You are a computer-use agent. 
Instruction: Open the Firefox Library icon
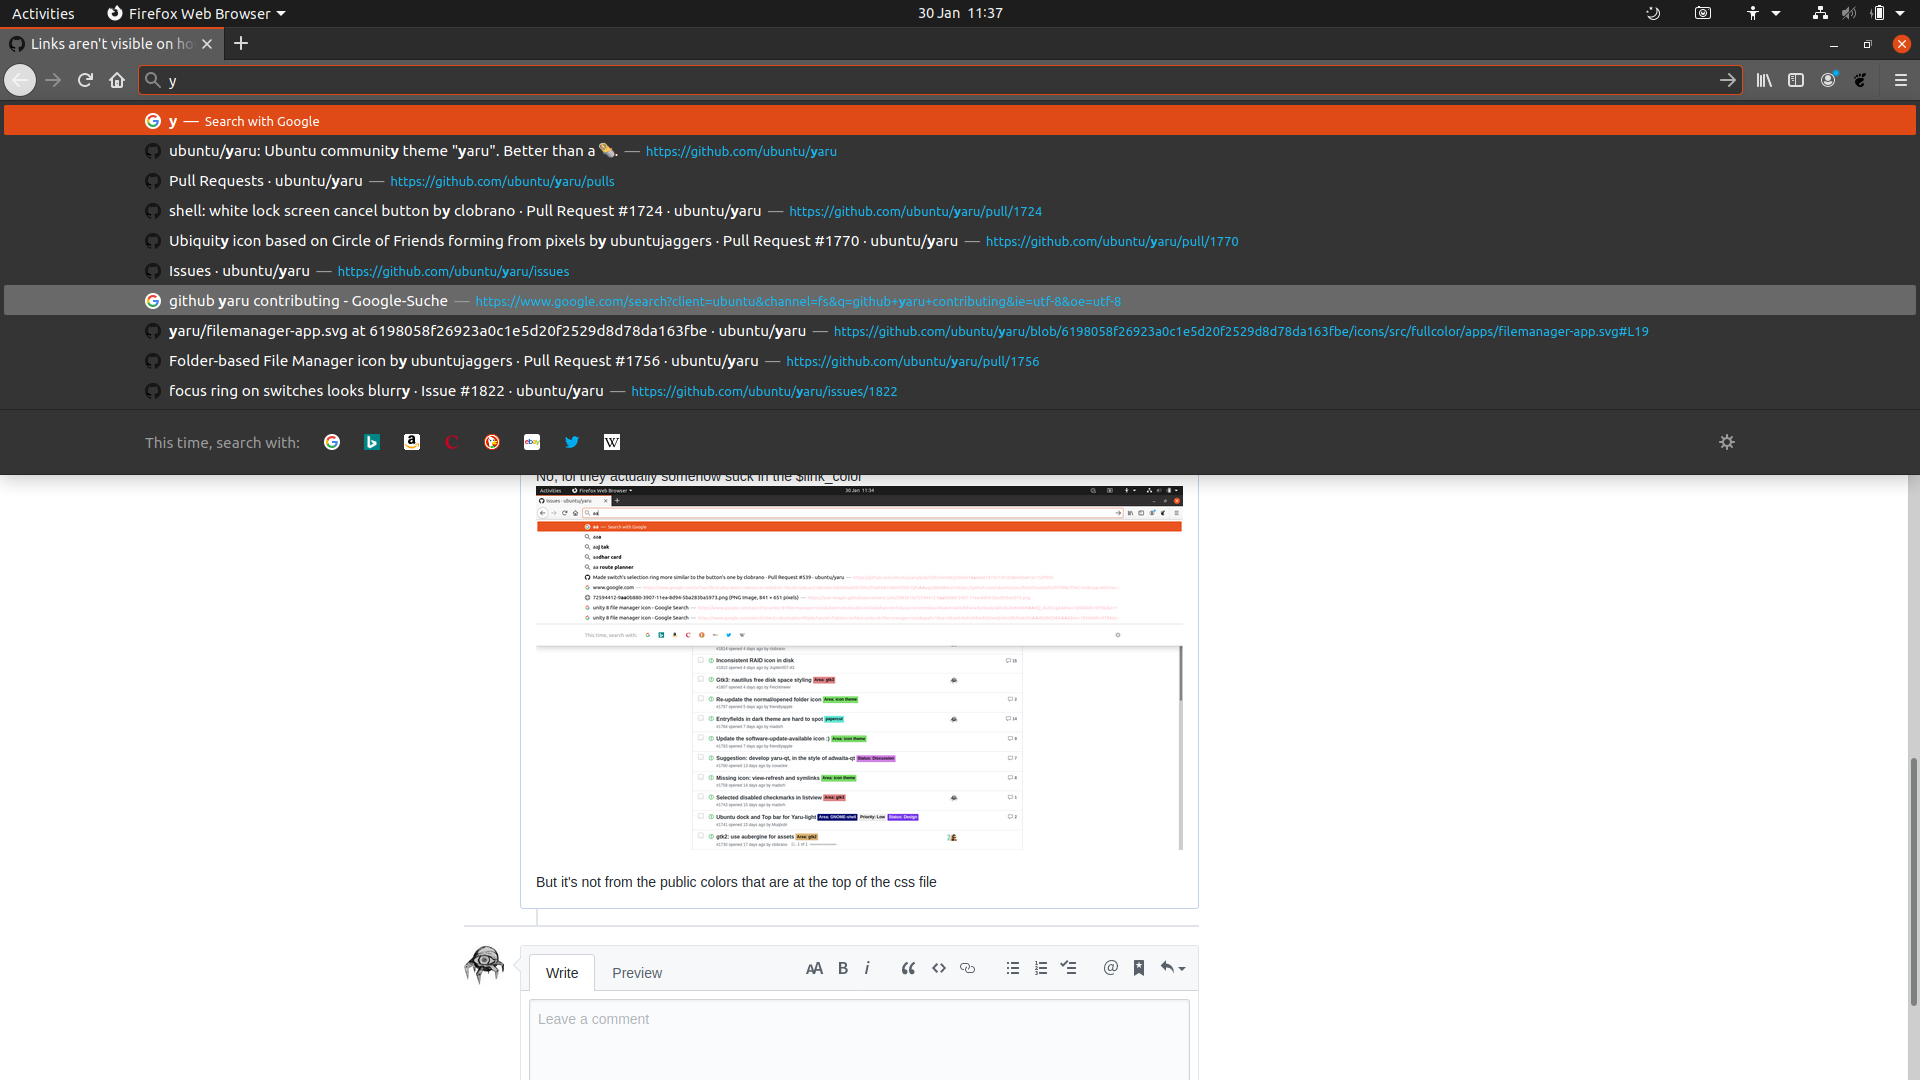coord(1764,80)
